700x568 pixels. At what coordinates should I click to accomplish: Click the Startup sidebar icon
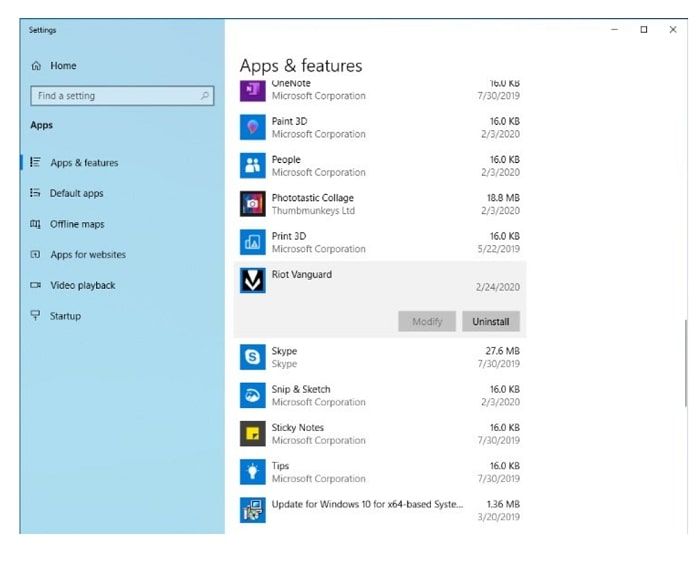35,315
